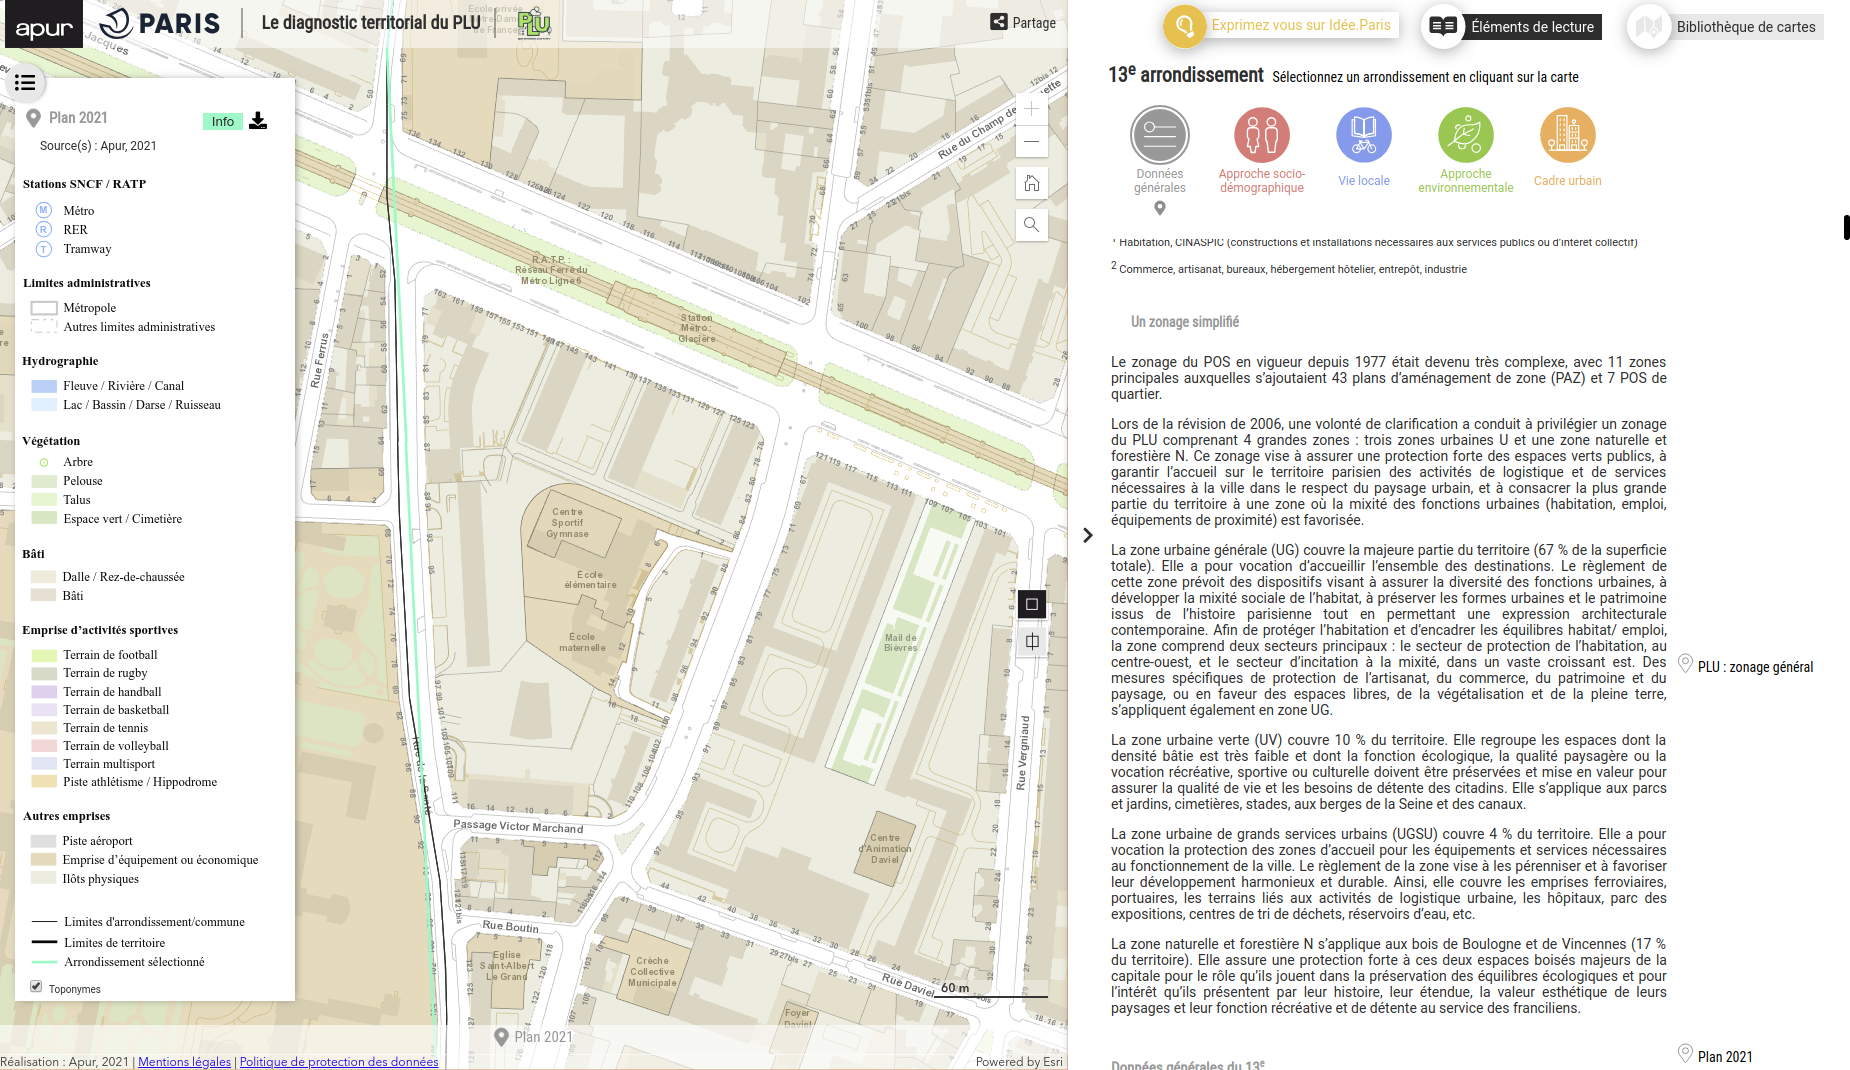Toggle the split swipe map view
The image size is (1850, 1070).
tap(1032, 642)
